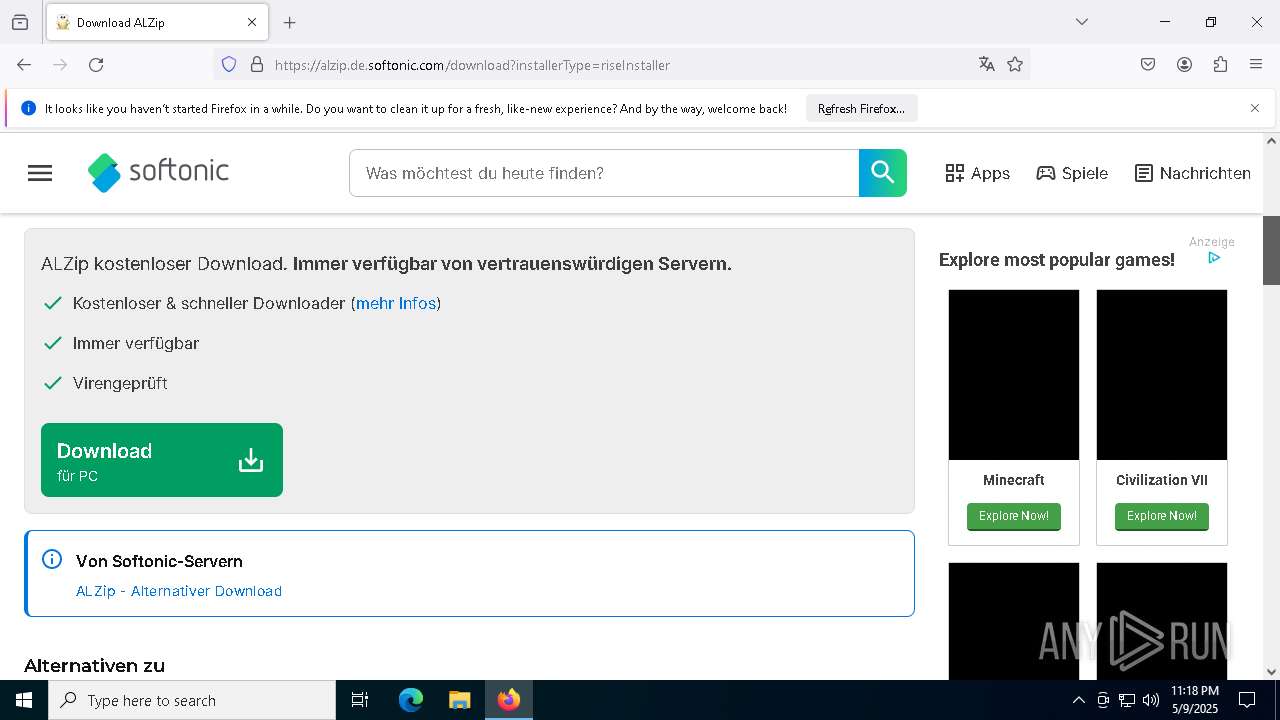
Task: Show hidden system tray icons
Action: coord(1078,700)
